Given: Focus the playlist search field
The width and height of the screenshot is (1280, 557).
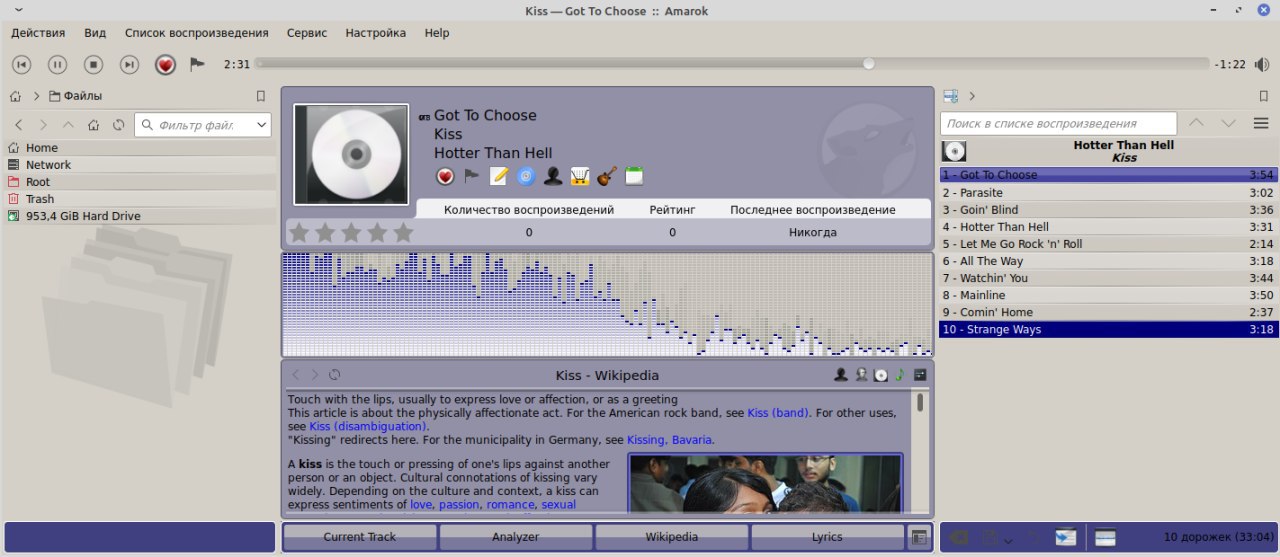Looking at the screenshot, I should tap(1058, 124).
